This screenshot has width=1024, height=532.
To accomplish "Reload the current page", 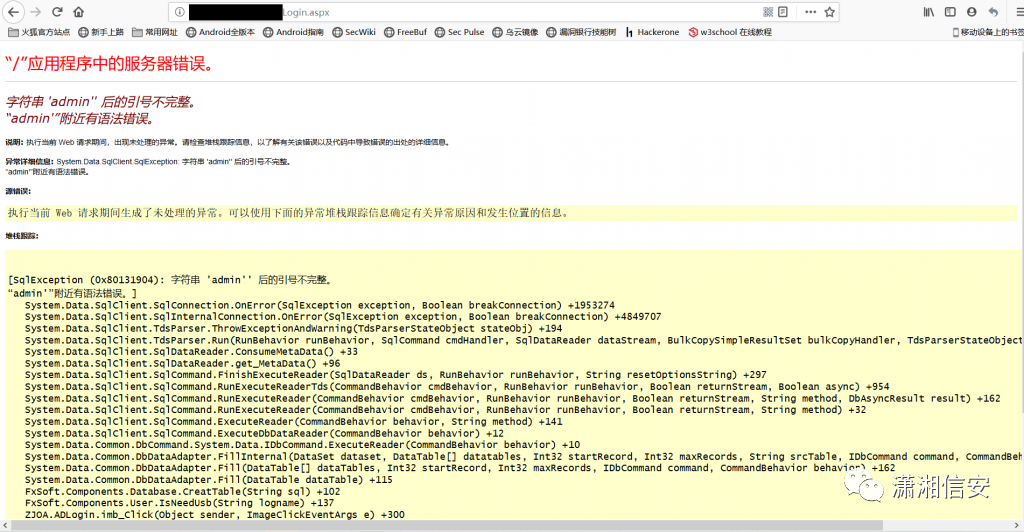I will (x=57, y=12).
